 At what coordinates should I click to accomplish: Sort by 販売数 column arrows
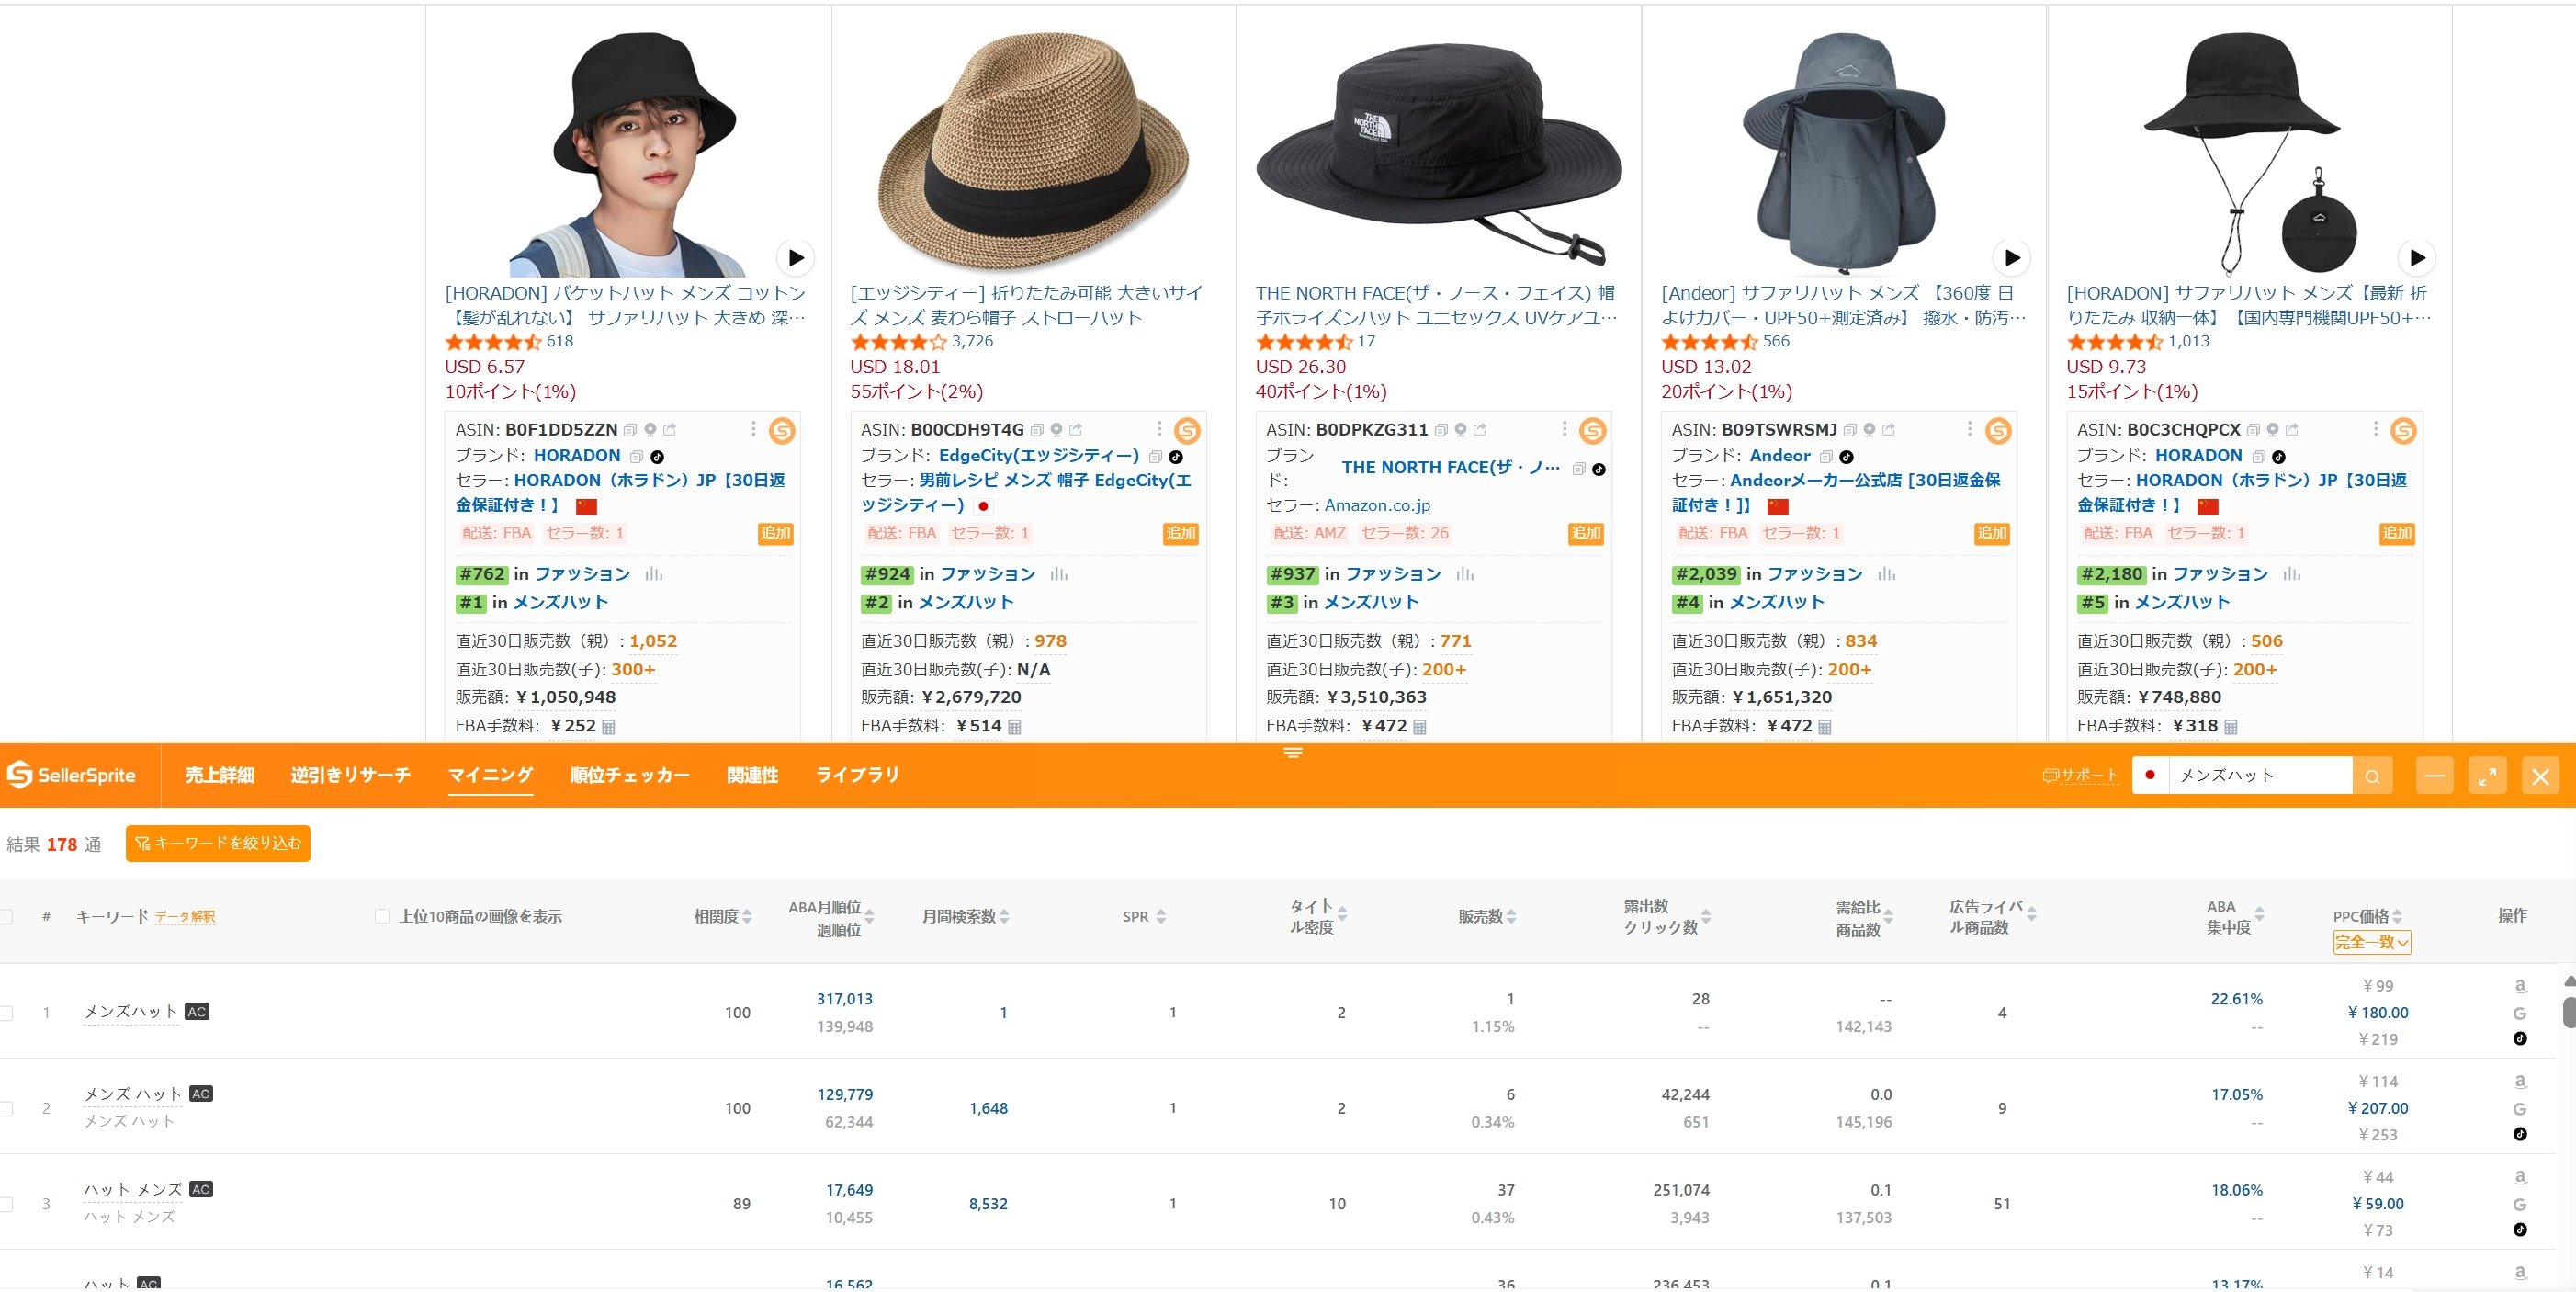coord(1511,917)
